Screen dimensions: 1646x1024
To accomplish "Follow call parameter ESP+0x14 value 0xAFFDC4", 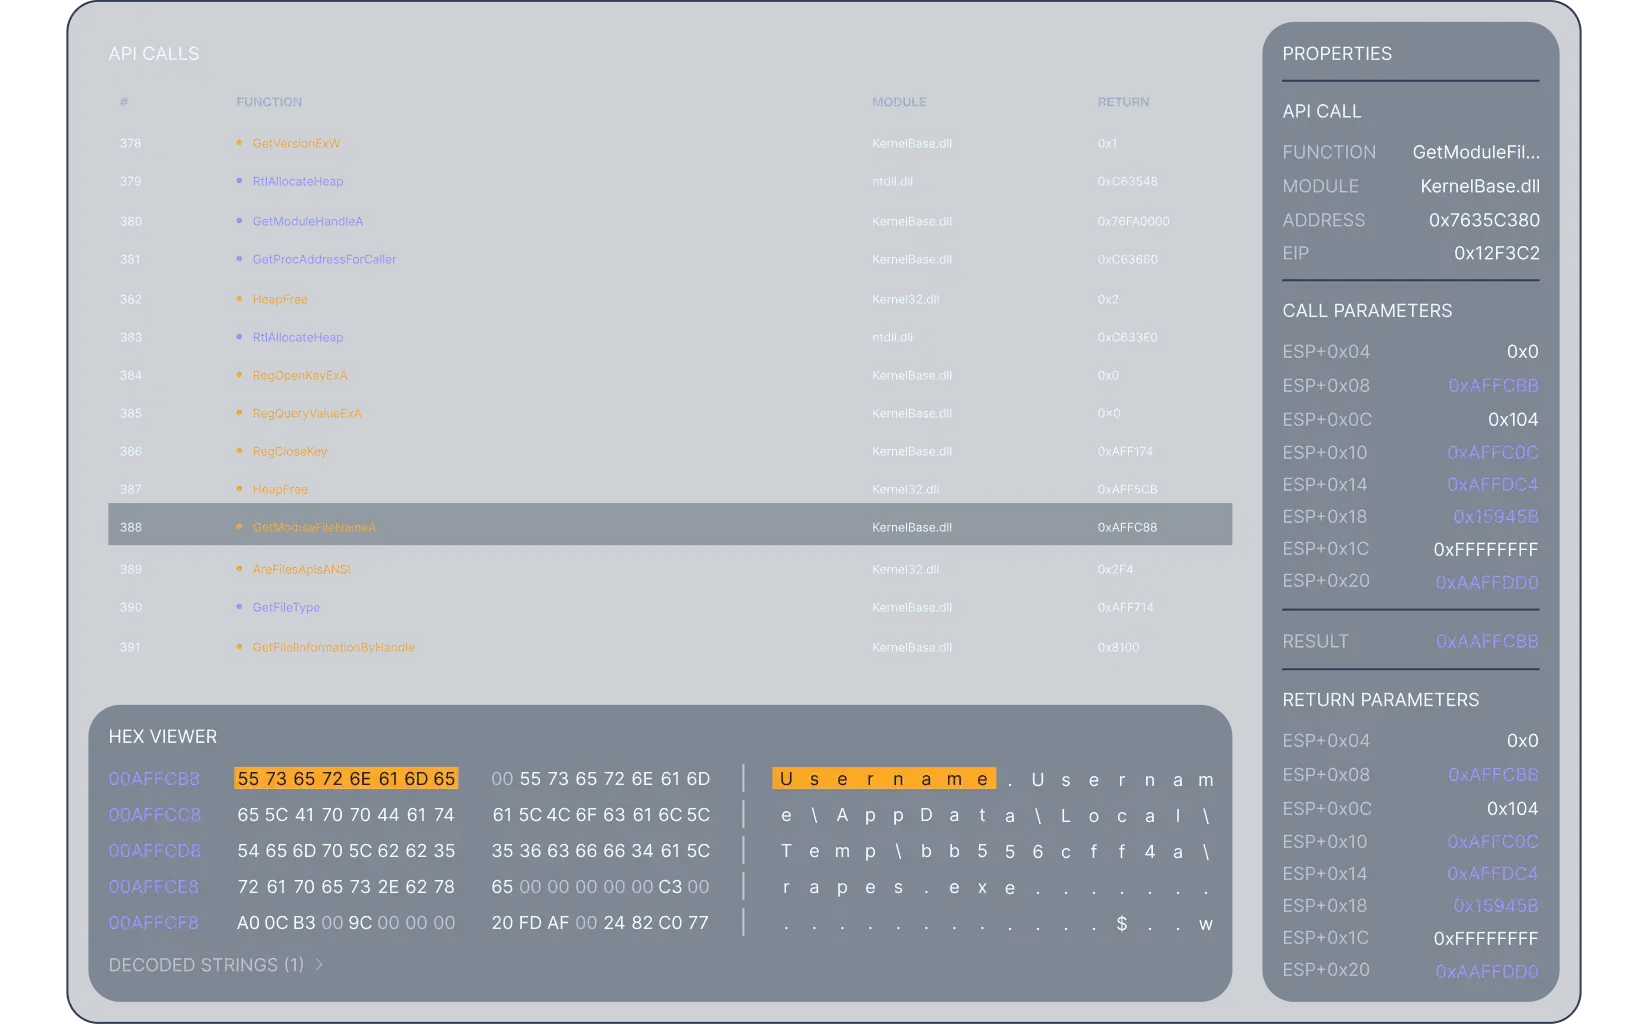I will (x=1493, y=484).
